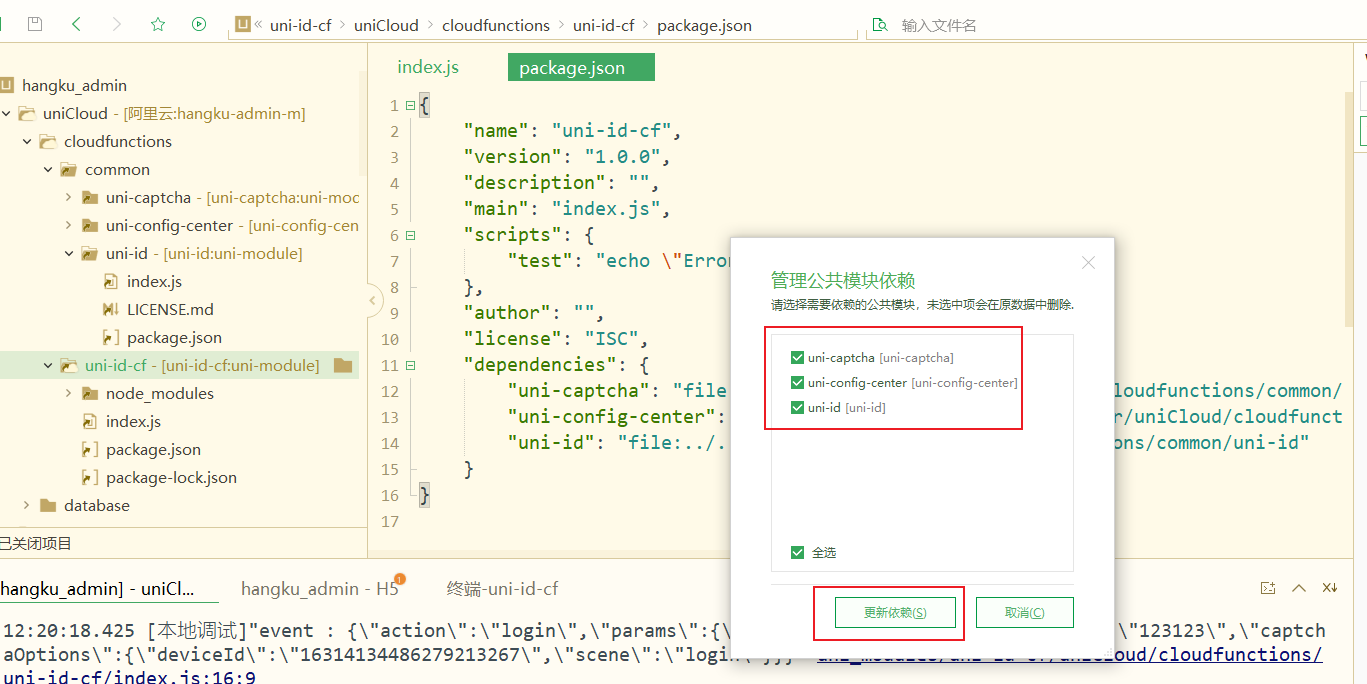Open index.js under the uni-id folder
This screenshot has height=684, width=1367.
click(x=154, y=282)
